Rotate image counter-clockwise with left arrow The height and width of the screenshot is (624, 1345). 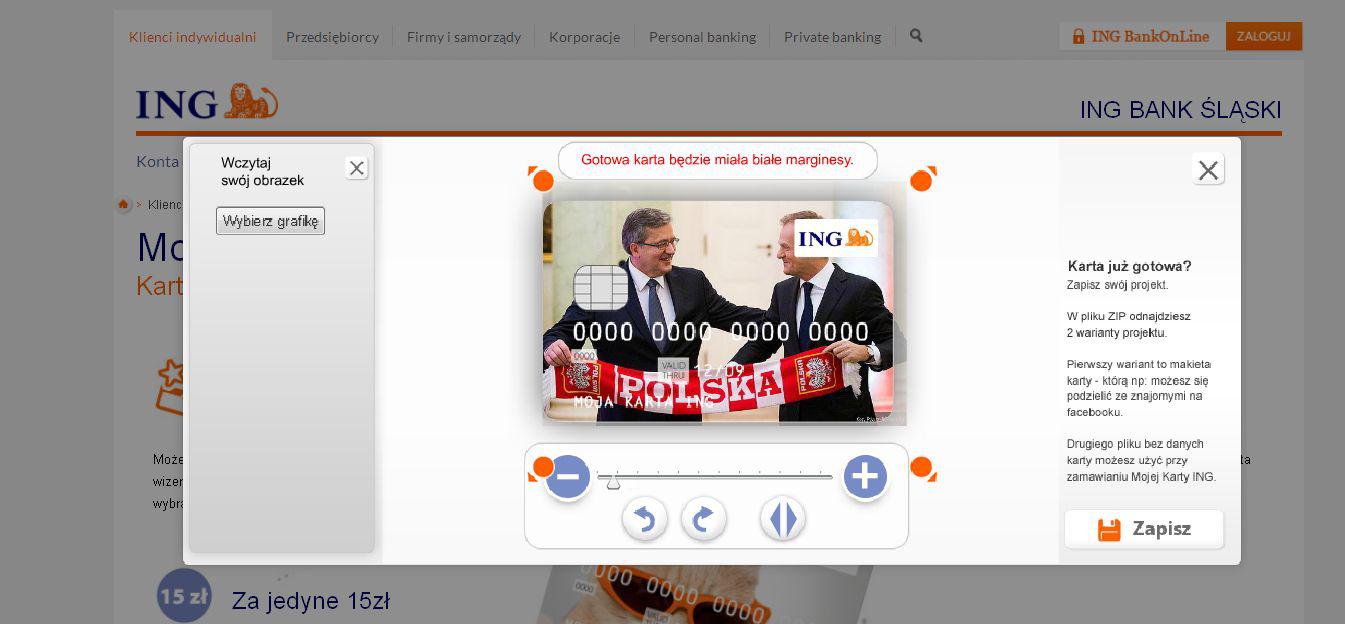645,519
